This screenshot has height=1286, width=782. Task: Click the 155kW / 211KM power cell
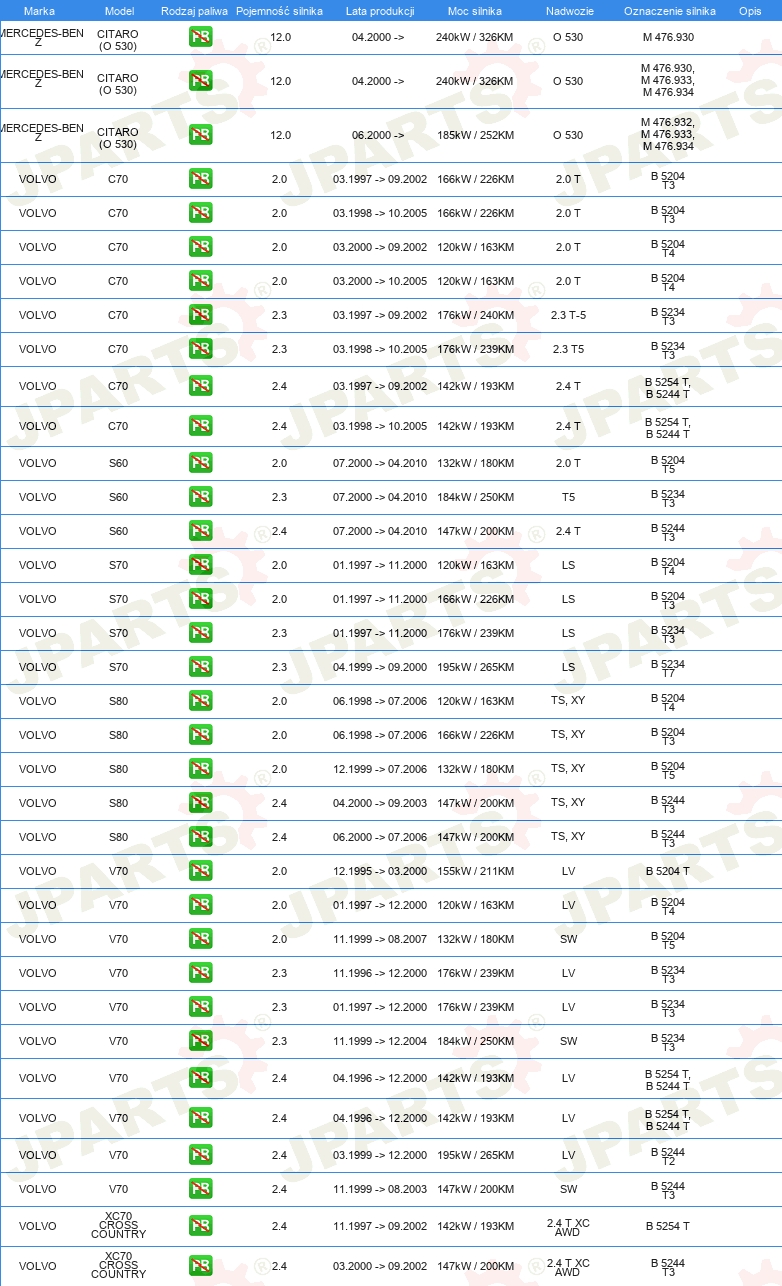pyautogui.click(x=475, y=871)
